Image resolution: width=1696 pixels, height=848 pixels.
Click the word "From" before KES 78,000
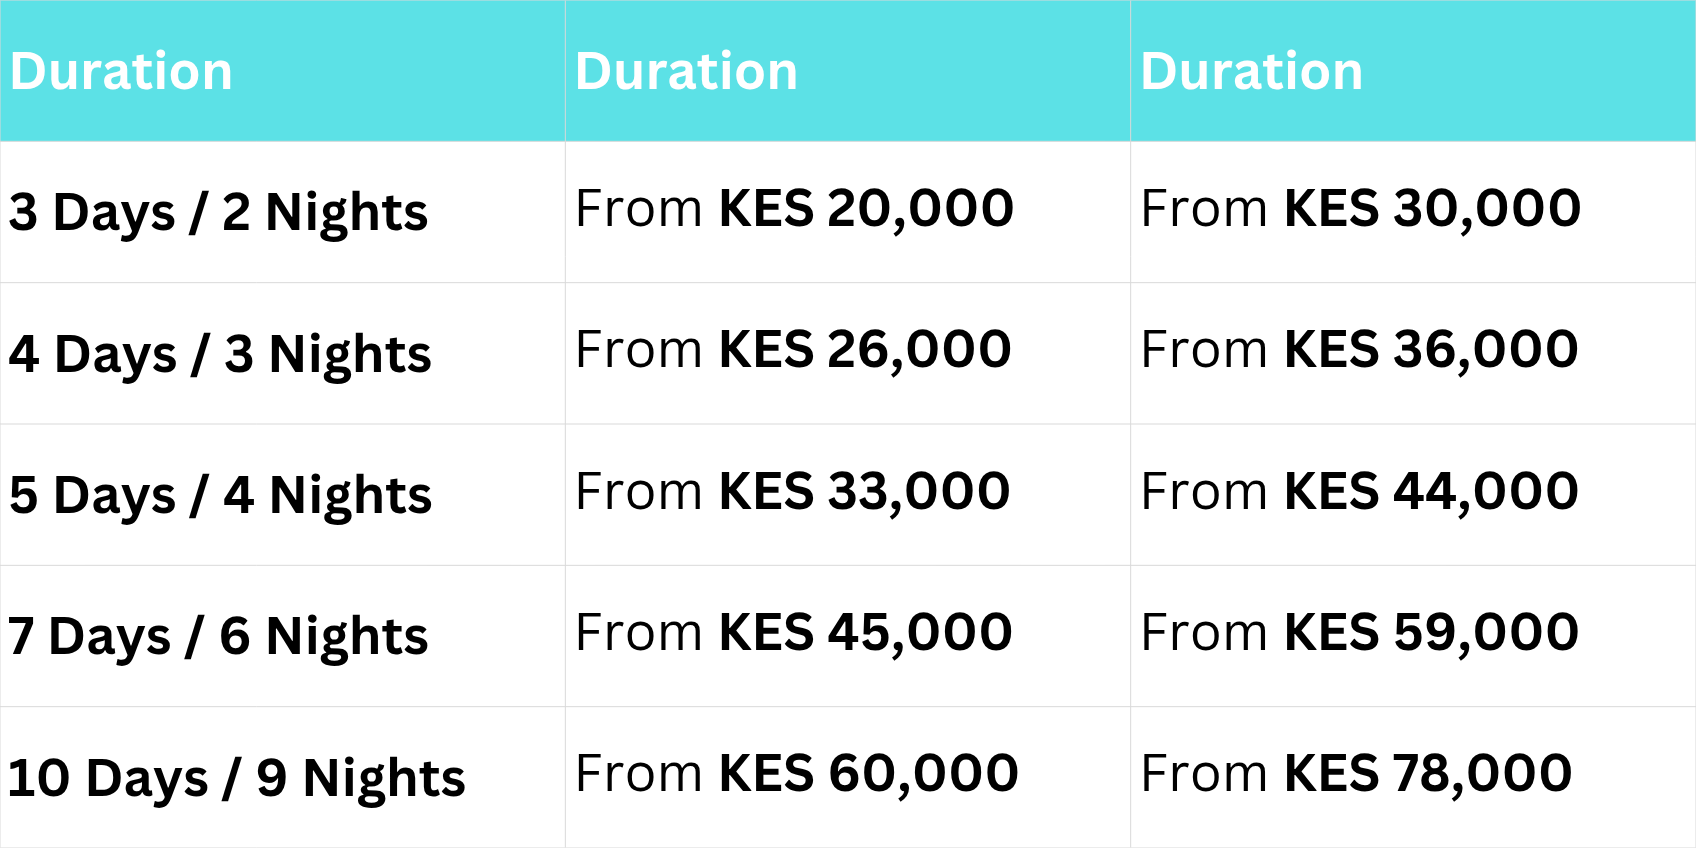pos(1204,773)
